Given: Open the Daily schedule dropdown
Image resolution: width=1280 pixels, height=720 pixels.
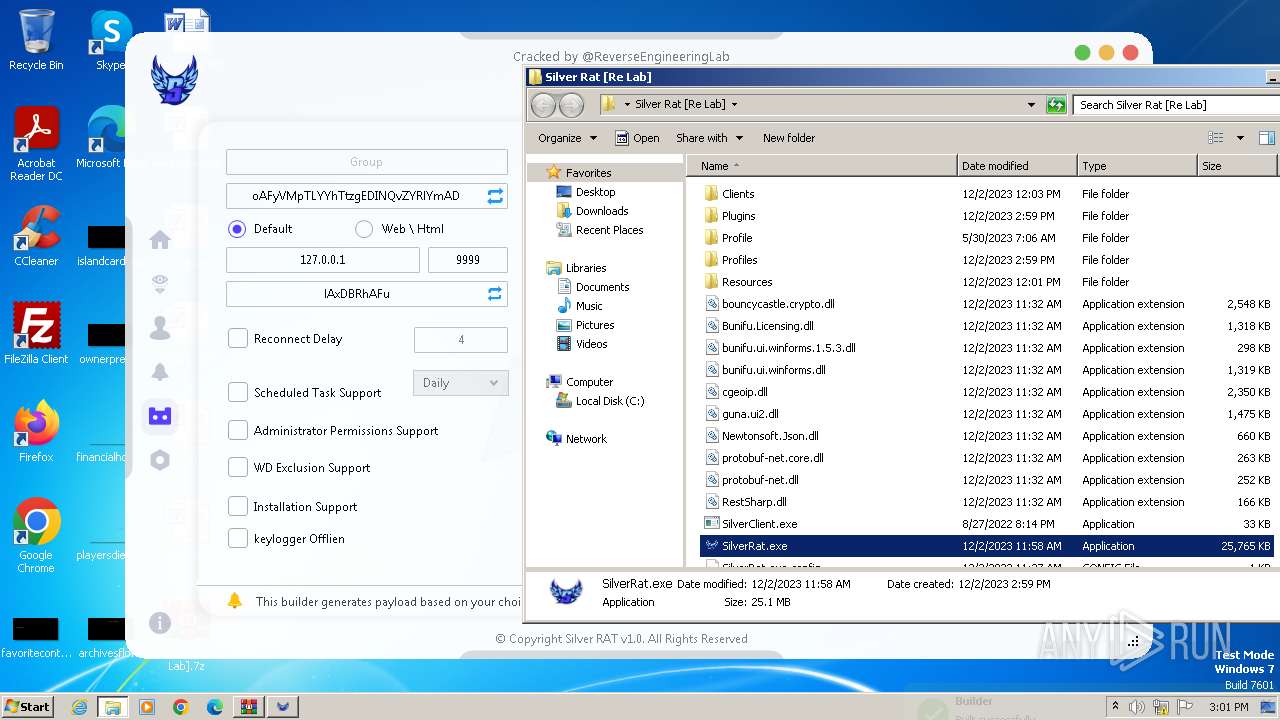Looking at the screenshot, I should point(460,383).
